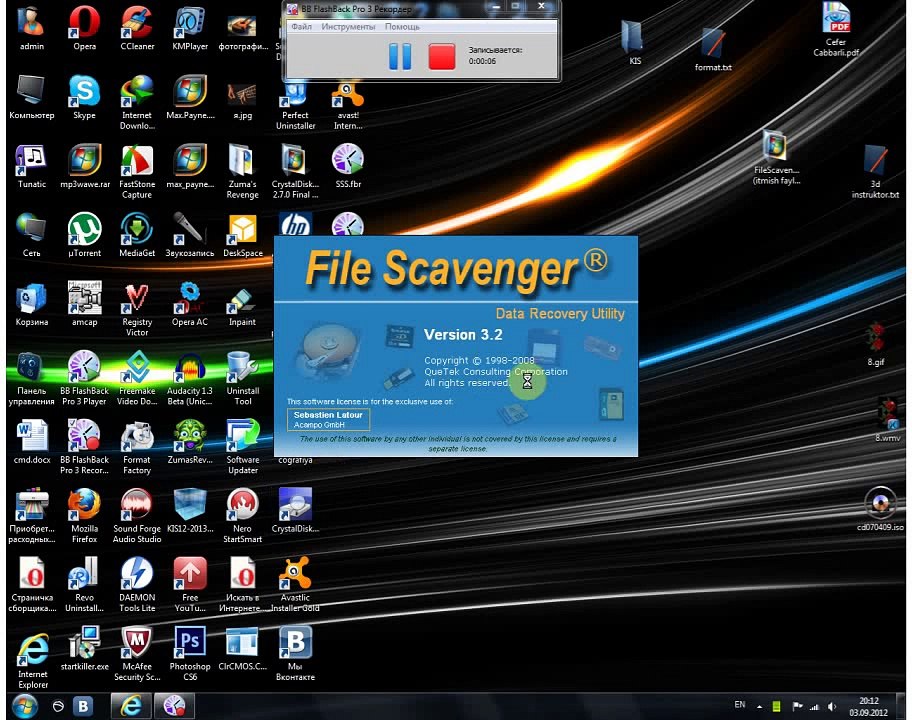The image size is (912, 720).
Task: Show hidden tray icons arrow
Action: tap(759, 707)
